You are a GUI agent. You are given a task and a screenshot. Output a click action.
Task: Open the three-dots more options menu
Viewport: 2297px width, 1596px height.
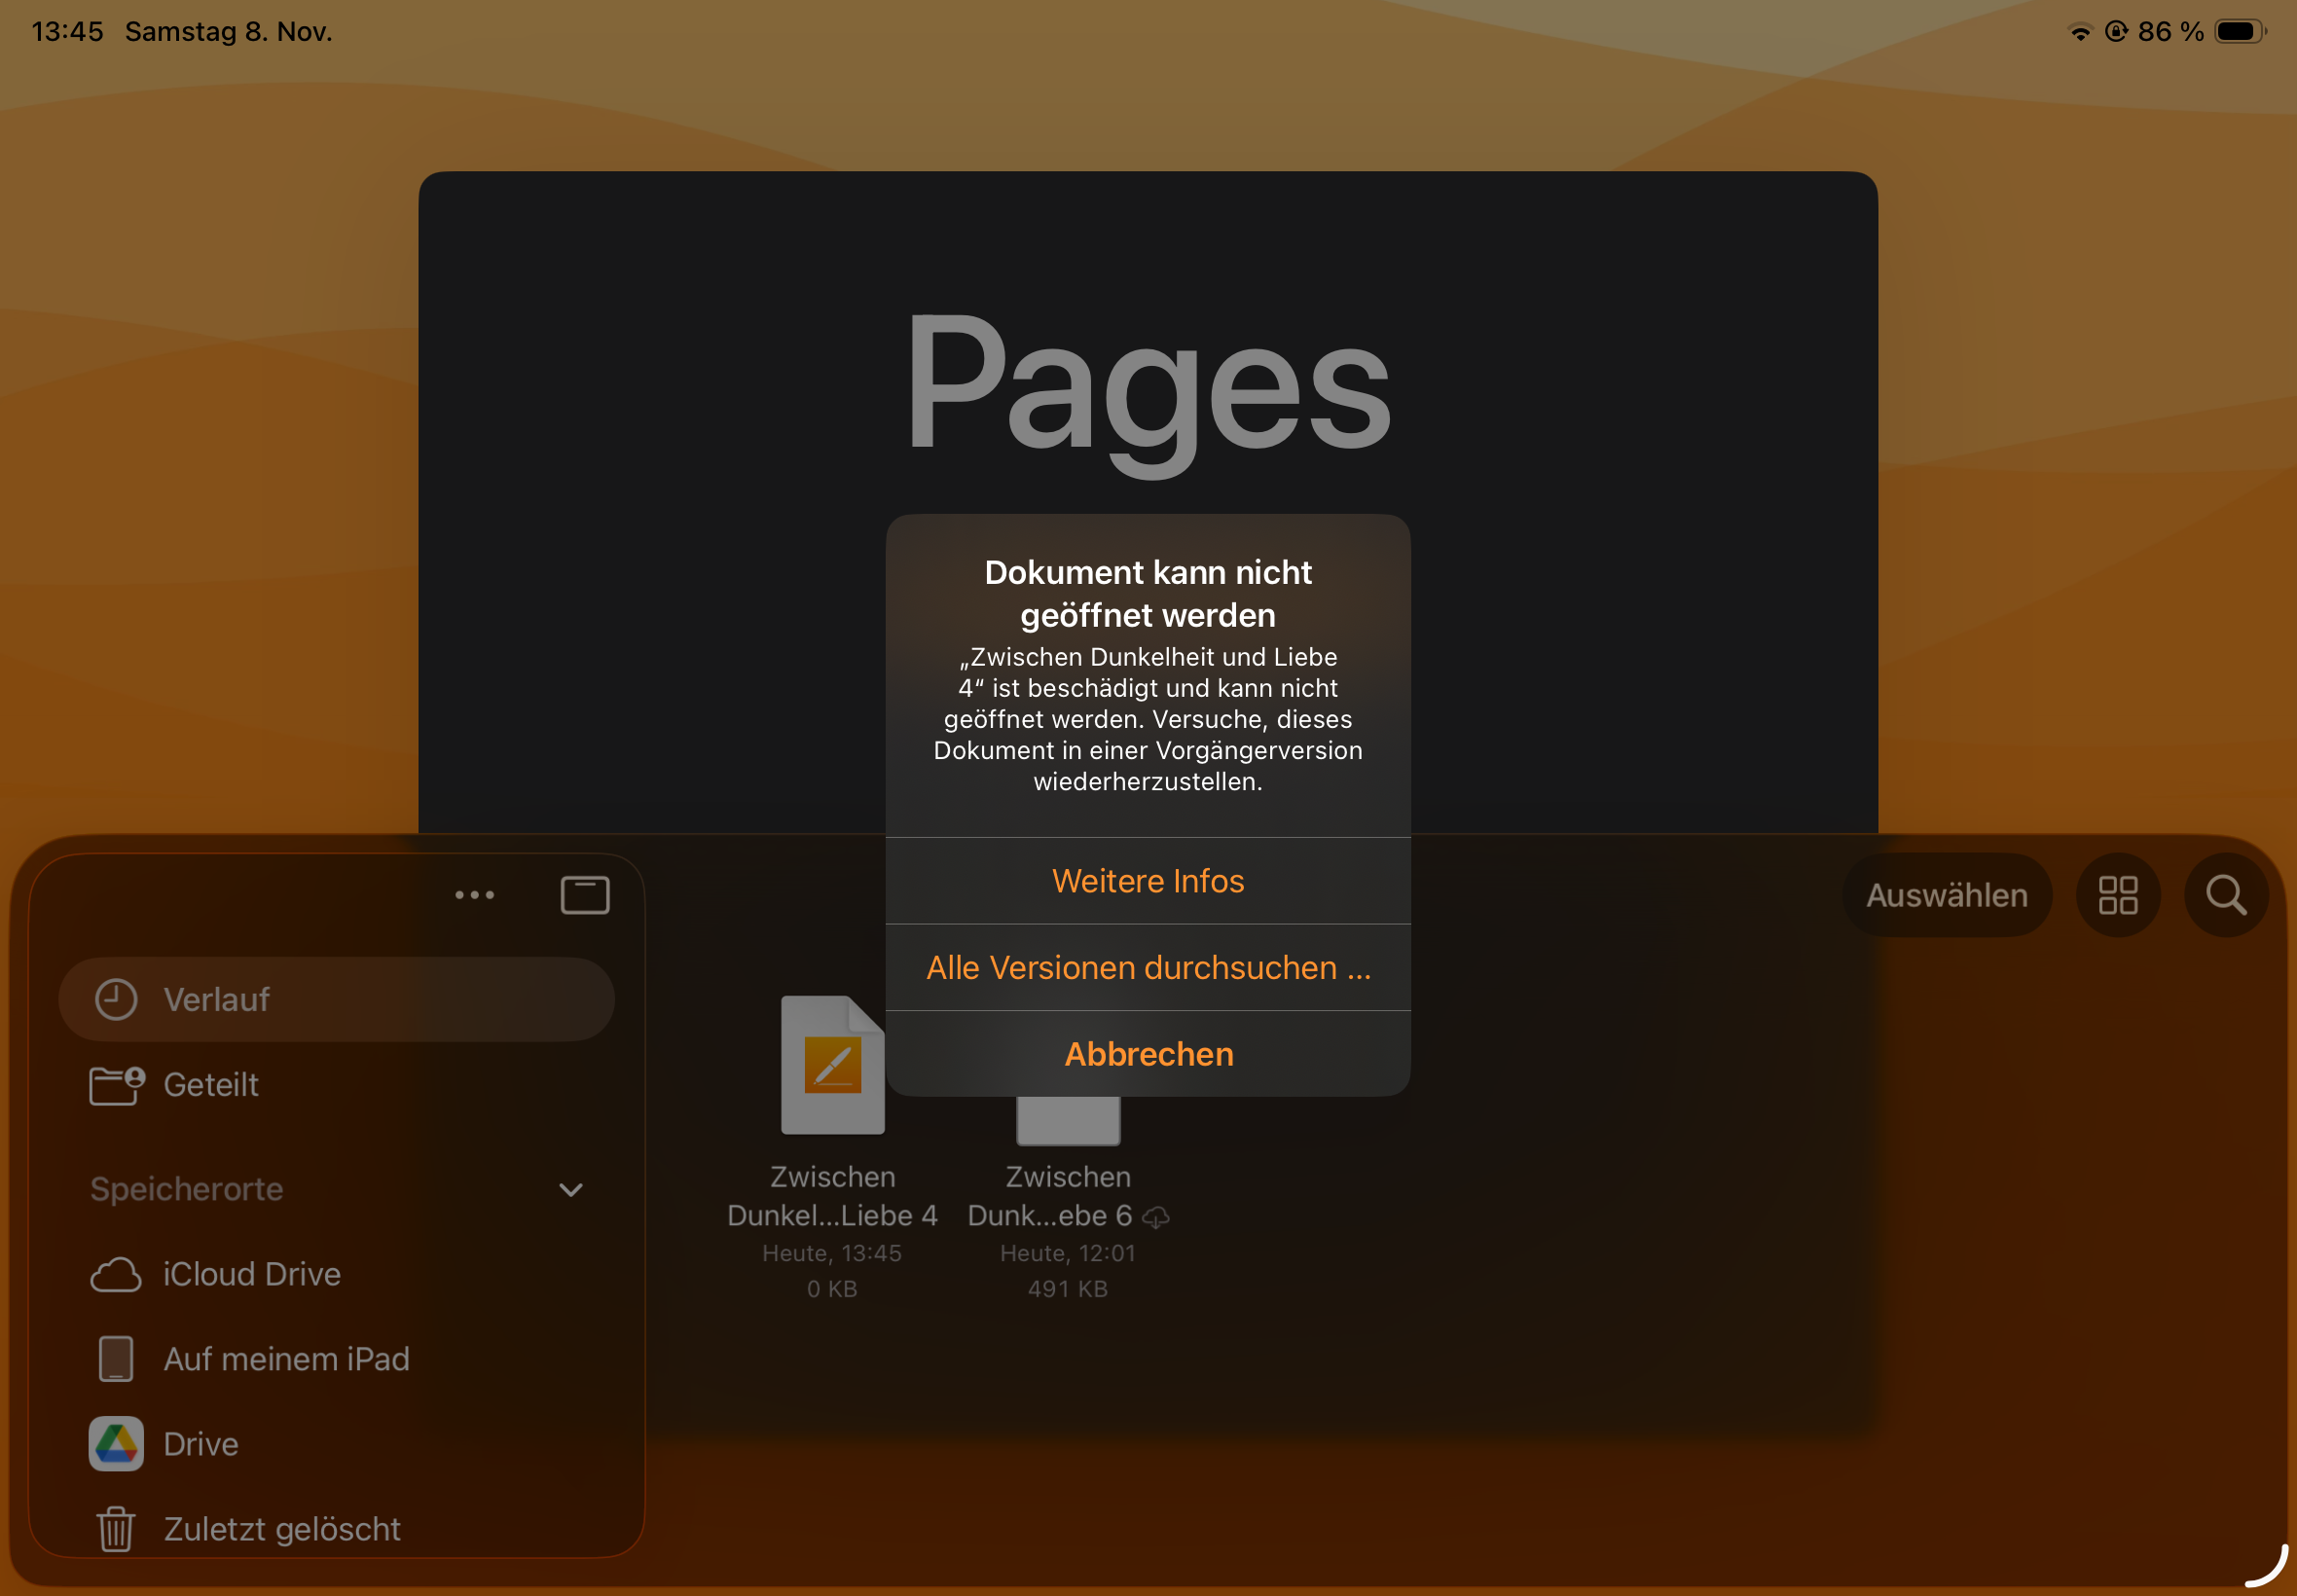[474, 895]
